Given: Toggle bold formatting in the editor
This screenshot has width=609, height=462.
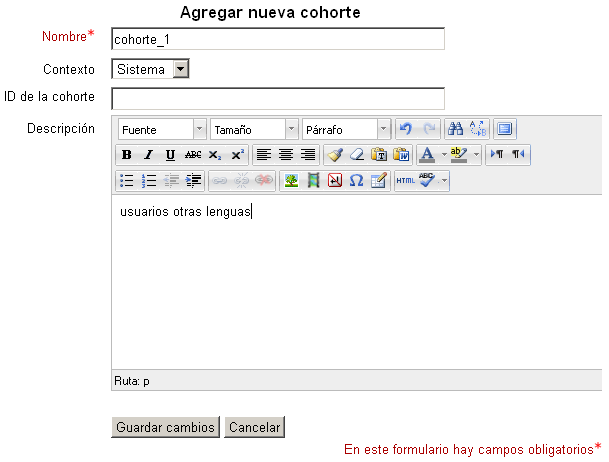Looking at the screenshot, I should 126,155.
